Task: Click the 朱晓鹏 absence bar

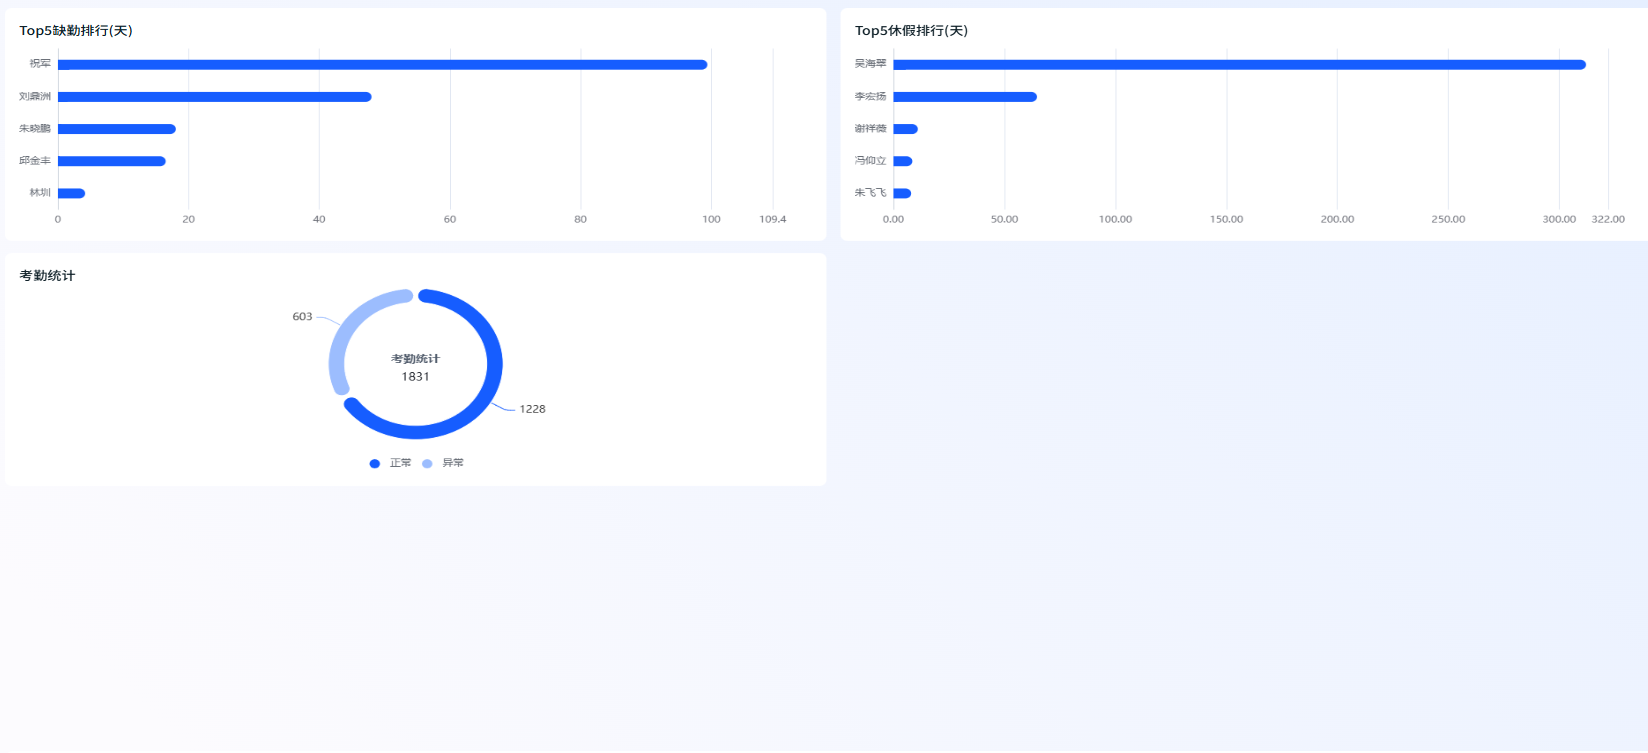Action: point(117,129)
